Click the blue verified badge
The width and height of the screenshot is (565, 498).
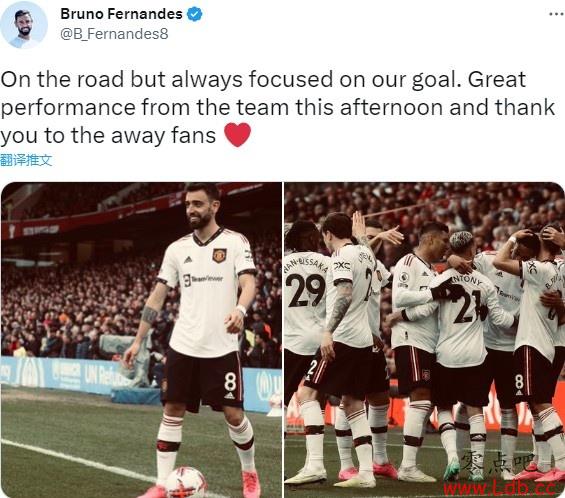[x=195, y=14]
